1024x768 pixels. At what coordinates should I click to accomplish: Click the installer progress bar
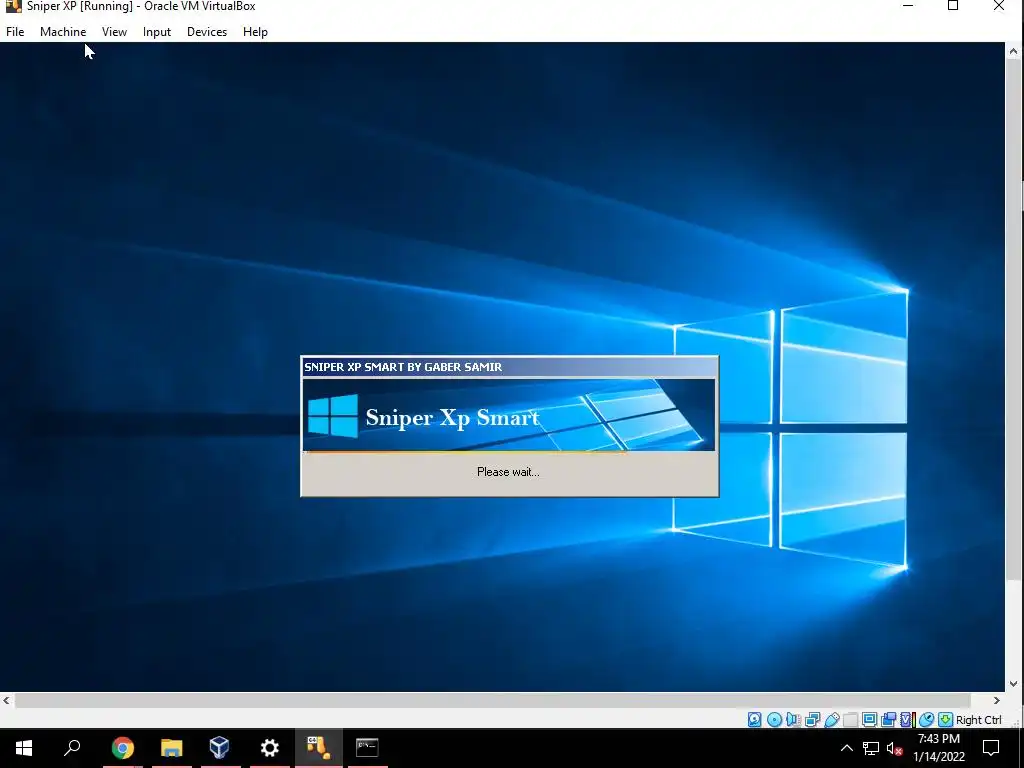(x=509, y=452)
